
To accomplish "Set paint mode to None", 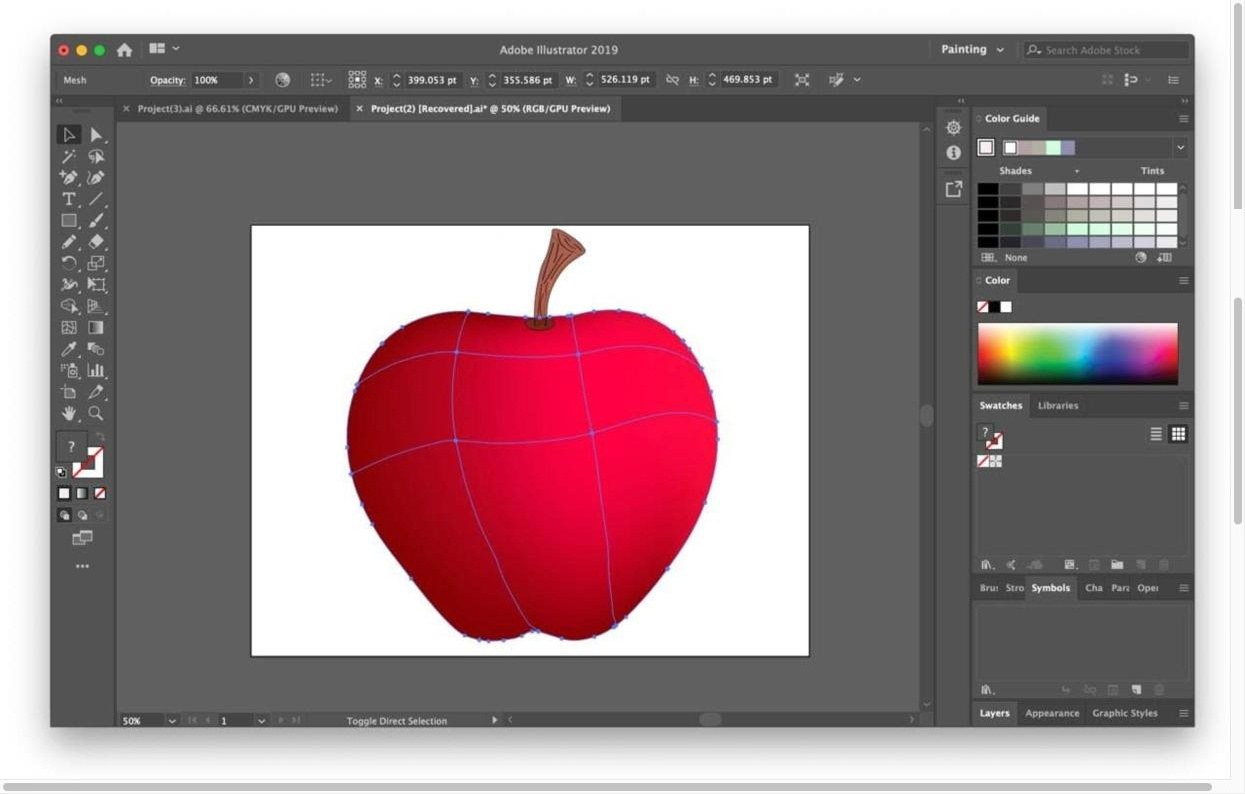I will point(100,493).
